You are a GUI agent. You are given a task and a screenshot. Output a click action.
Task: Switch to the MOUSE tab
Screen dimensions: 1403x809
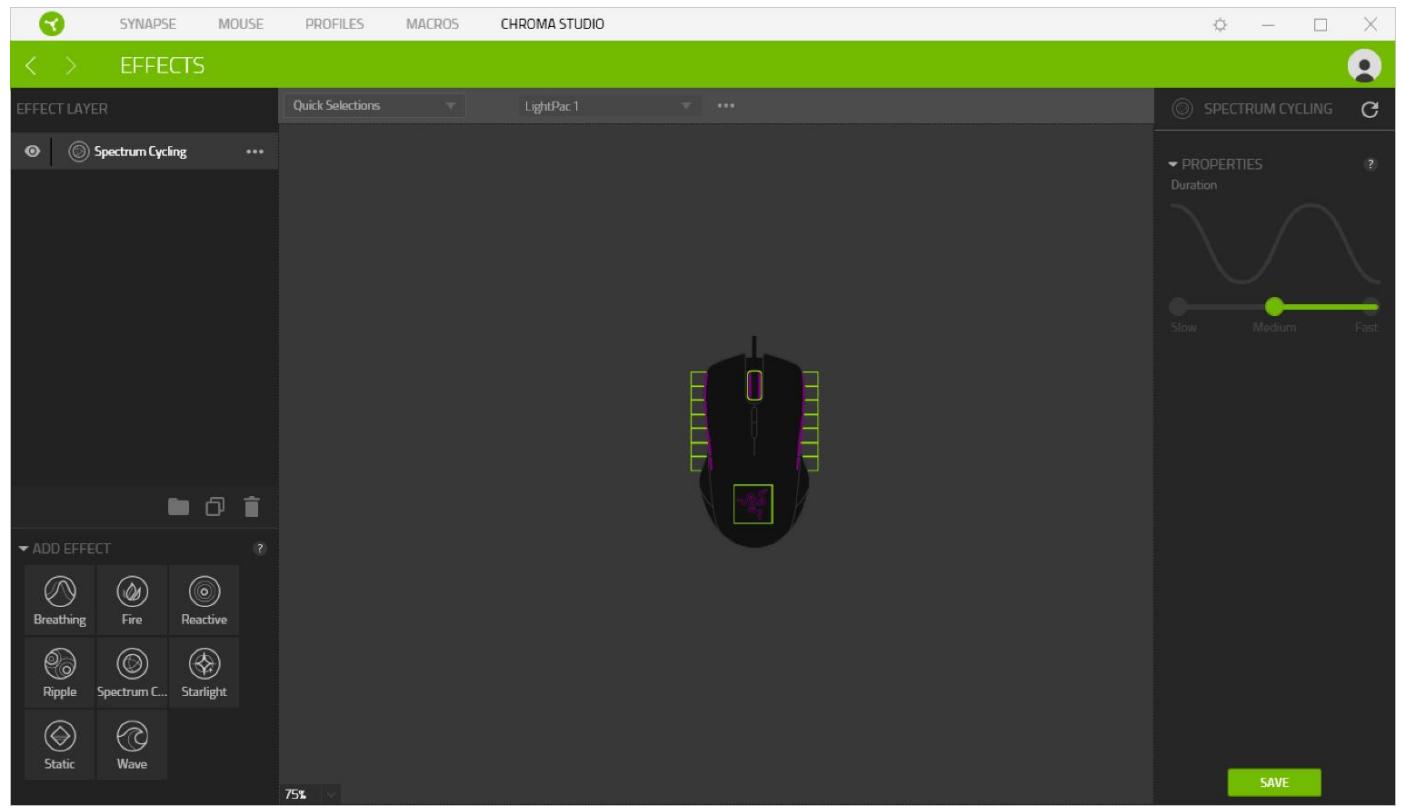[240, 24]
